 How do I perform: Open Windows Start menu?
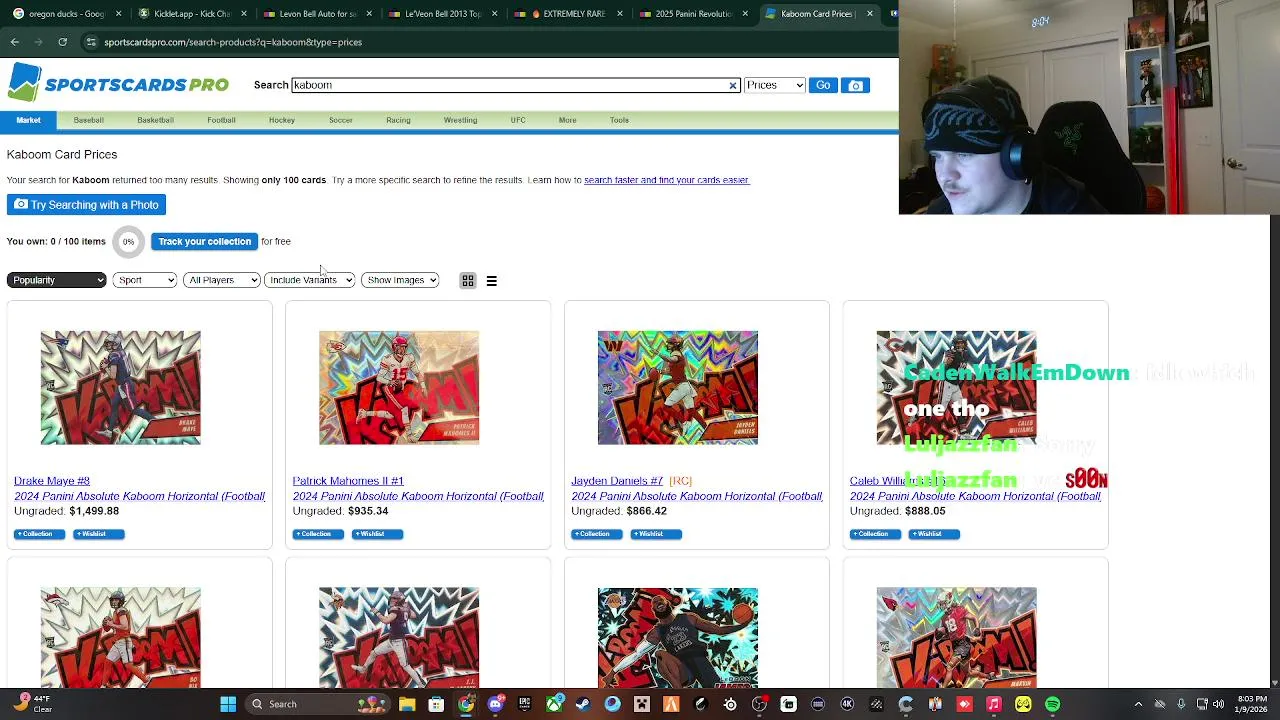point(228,704)
